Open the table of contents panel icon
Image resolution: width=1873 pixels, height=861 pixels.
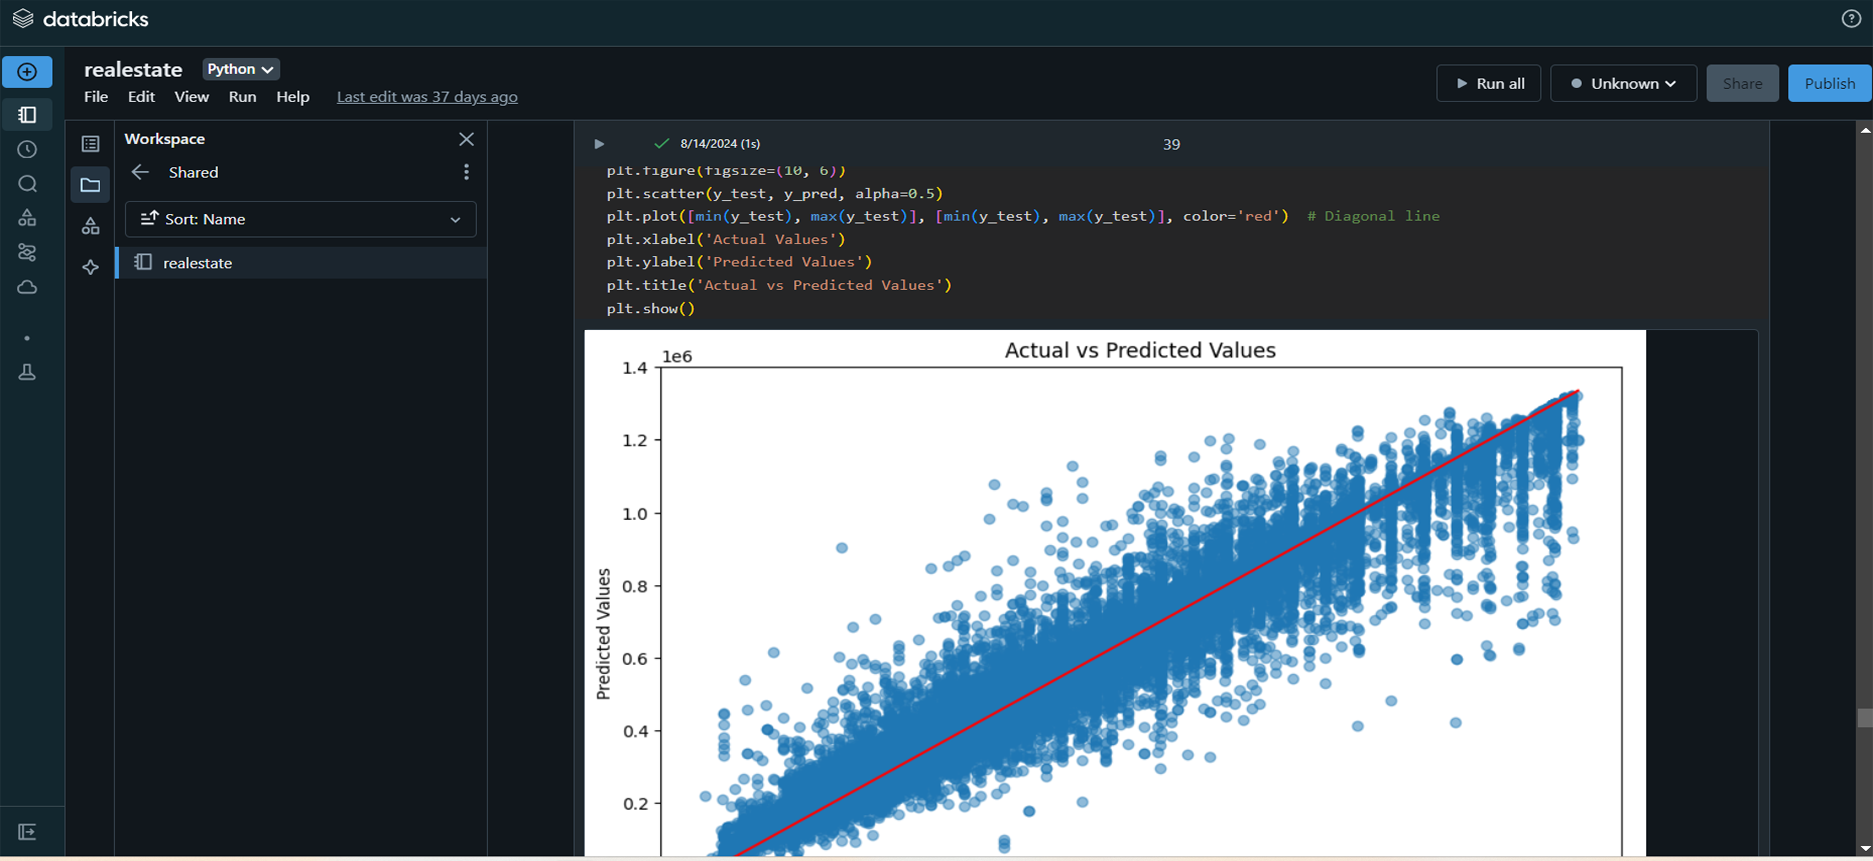(x=90, y=144)
